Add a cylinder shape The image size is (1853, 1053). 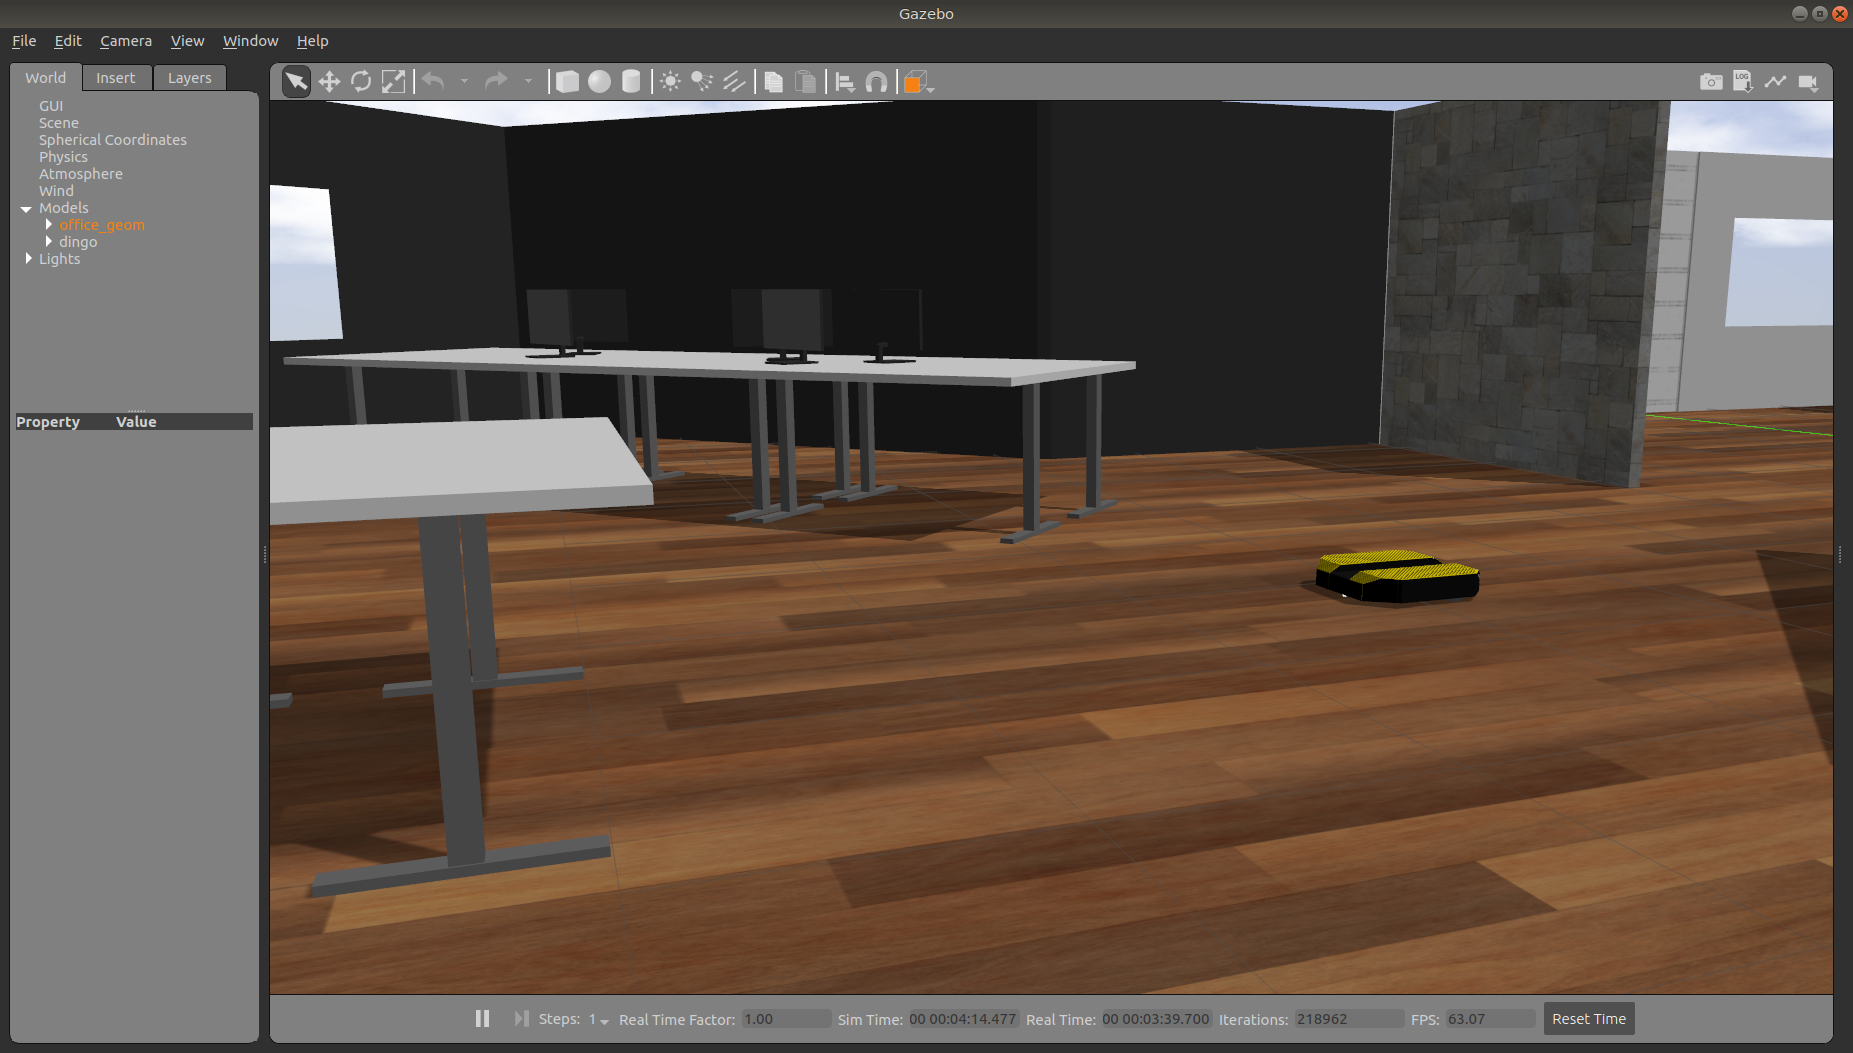tap(631, 82)
